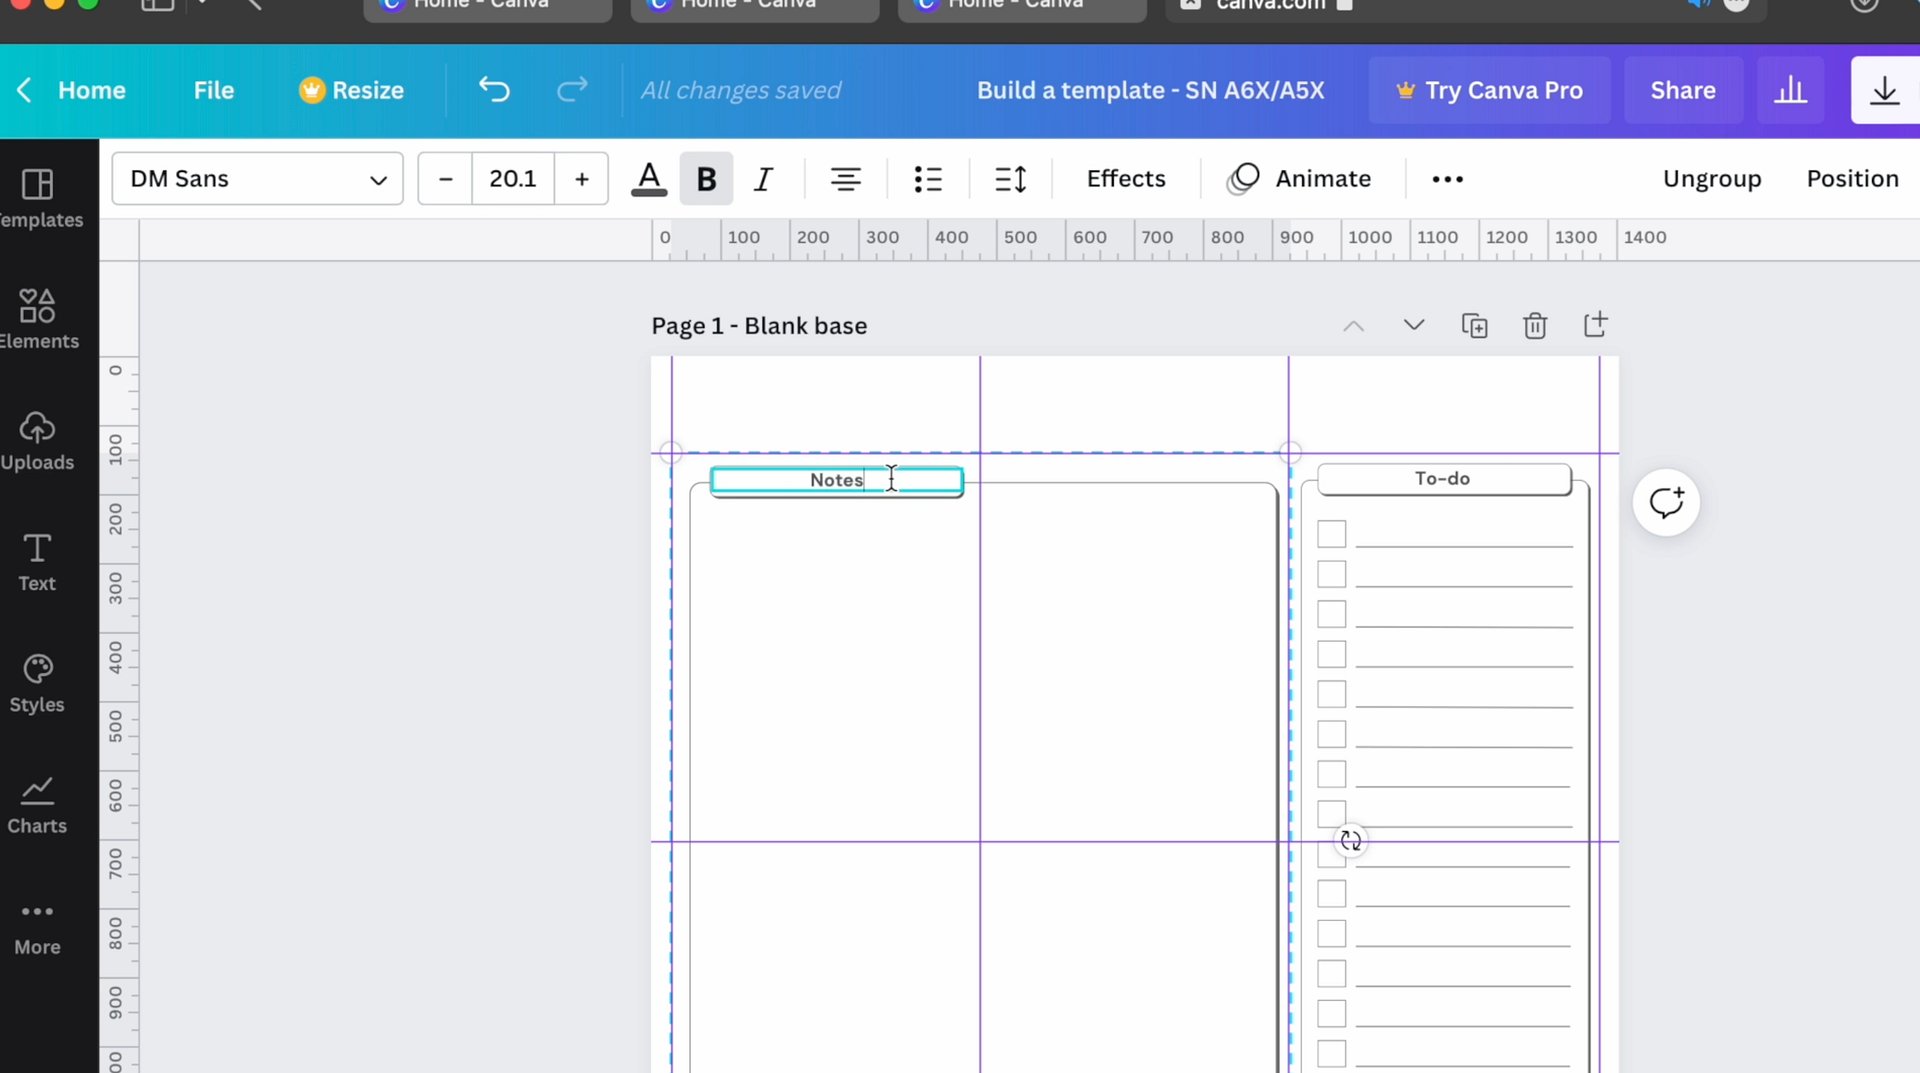Click the Try Canva Pro button

pos(1489,90)
